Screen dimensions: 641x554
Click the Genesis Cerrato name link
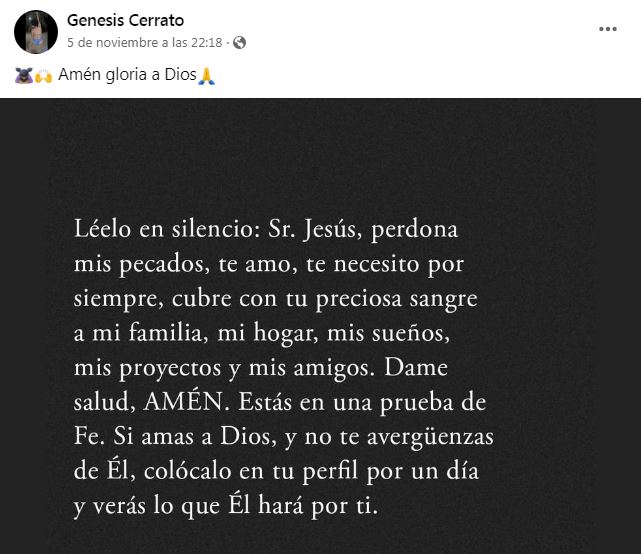click(x=125, y=21)
